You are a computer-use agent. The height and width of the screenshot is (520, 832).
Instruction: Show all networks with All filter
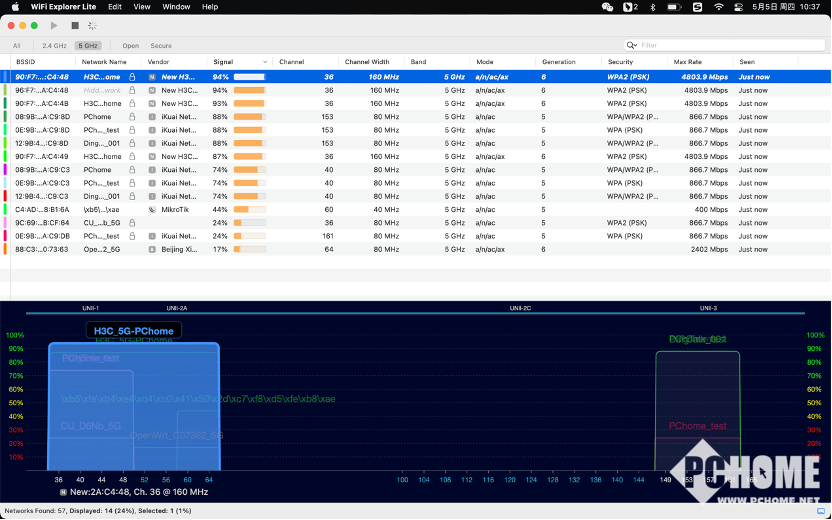(x=16, y=46)
